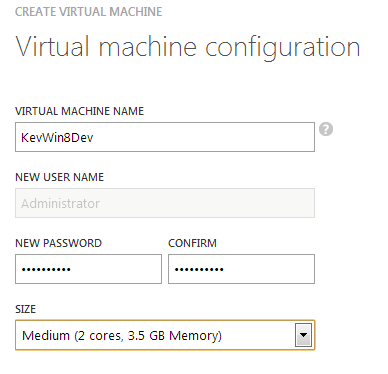The image size is (388, 374).
Task: Click the KevWin8Dev text in name box
Action: [57, 138]
